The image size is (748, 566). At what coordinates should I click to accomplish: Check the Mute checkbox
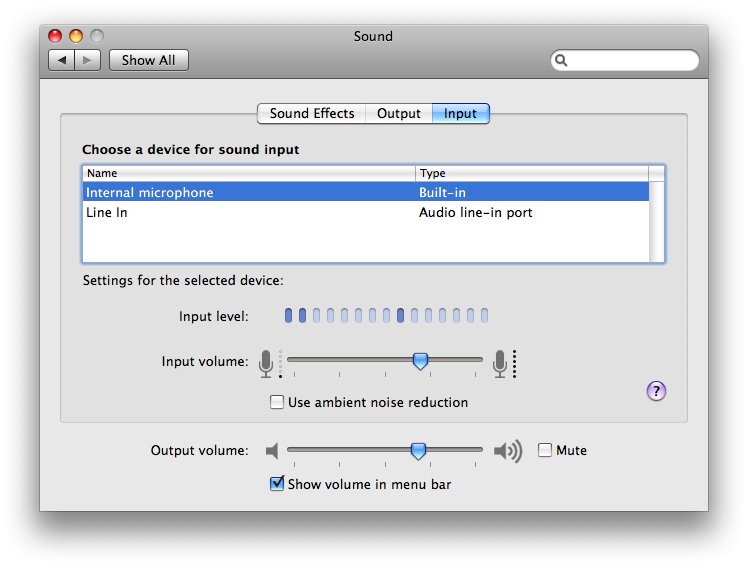[x=545, y=450]
